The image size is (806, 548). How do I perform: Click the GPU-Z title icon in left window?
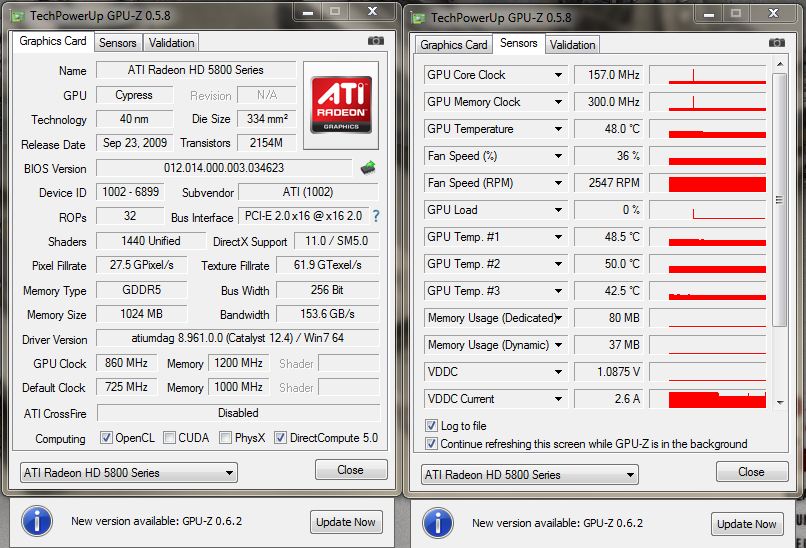tap(17, 16)
